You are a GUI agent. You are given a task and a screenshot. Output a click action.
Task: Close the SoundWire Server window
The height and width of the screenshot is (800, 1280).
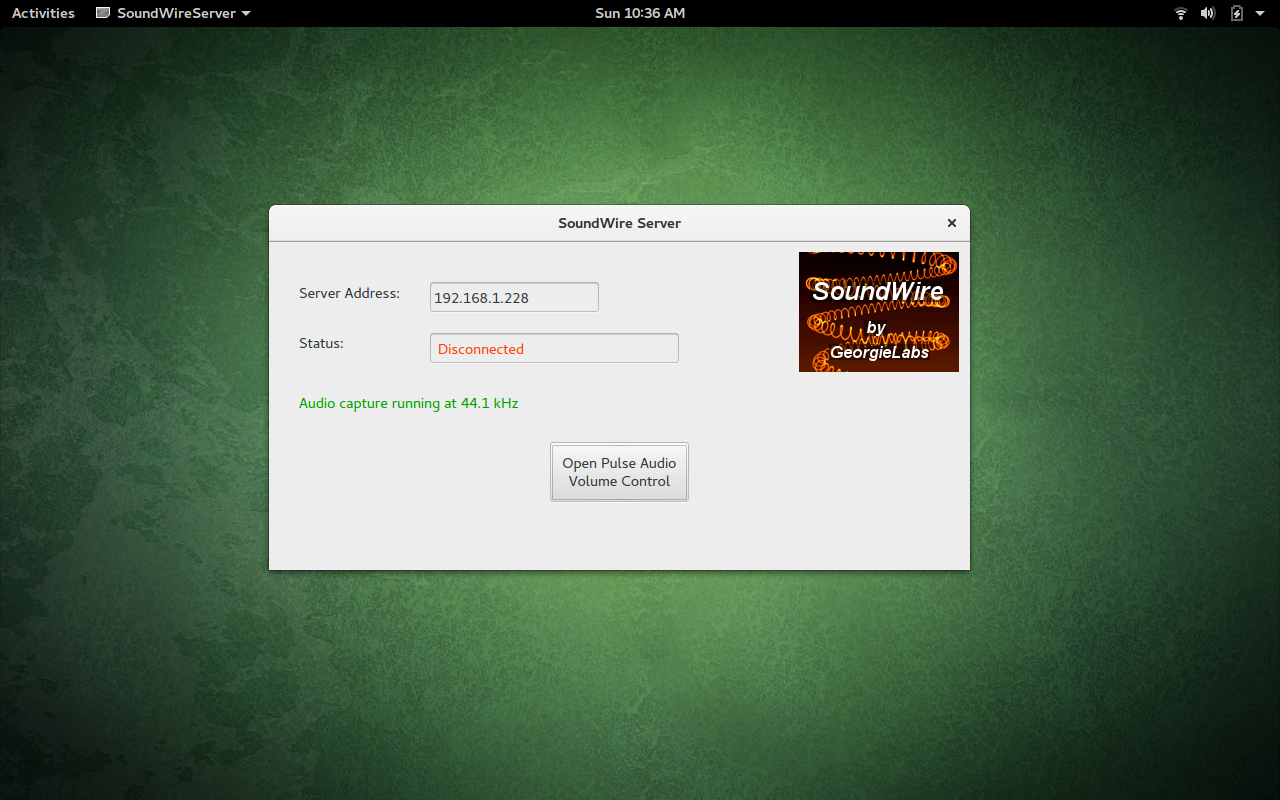pyautogui.click(x=952, y=223)
